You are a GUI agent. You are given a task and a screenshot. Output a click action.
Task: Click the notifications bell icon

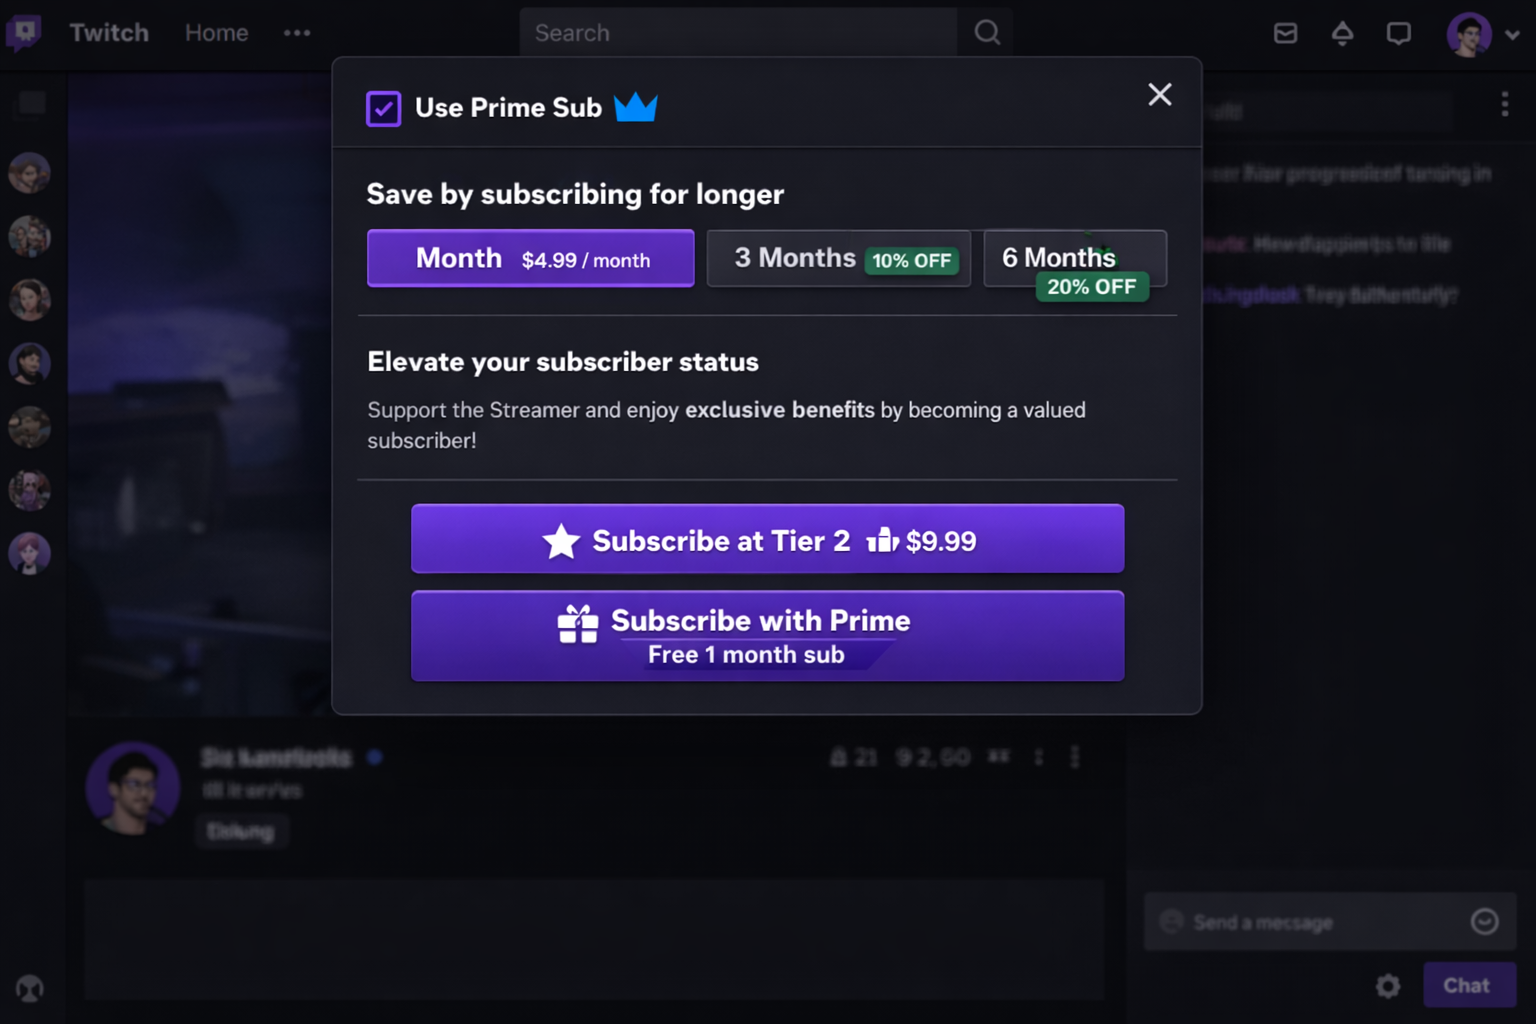coord(1342,33)
